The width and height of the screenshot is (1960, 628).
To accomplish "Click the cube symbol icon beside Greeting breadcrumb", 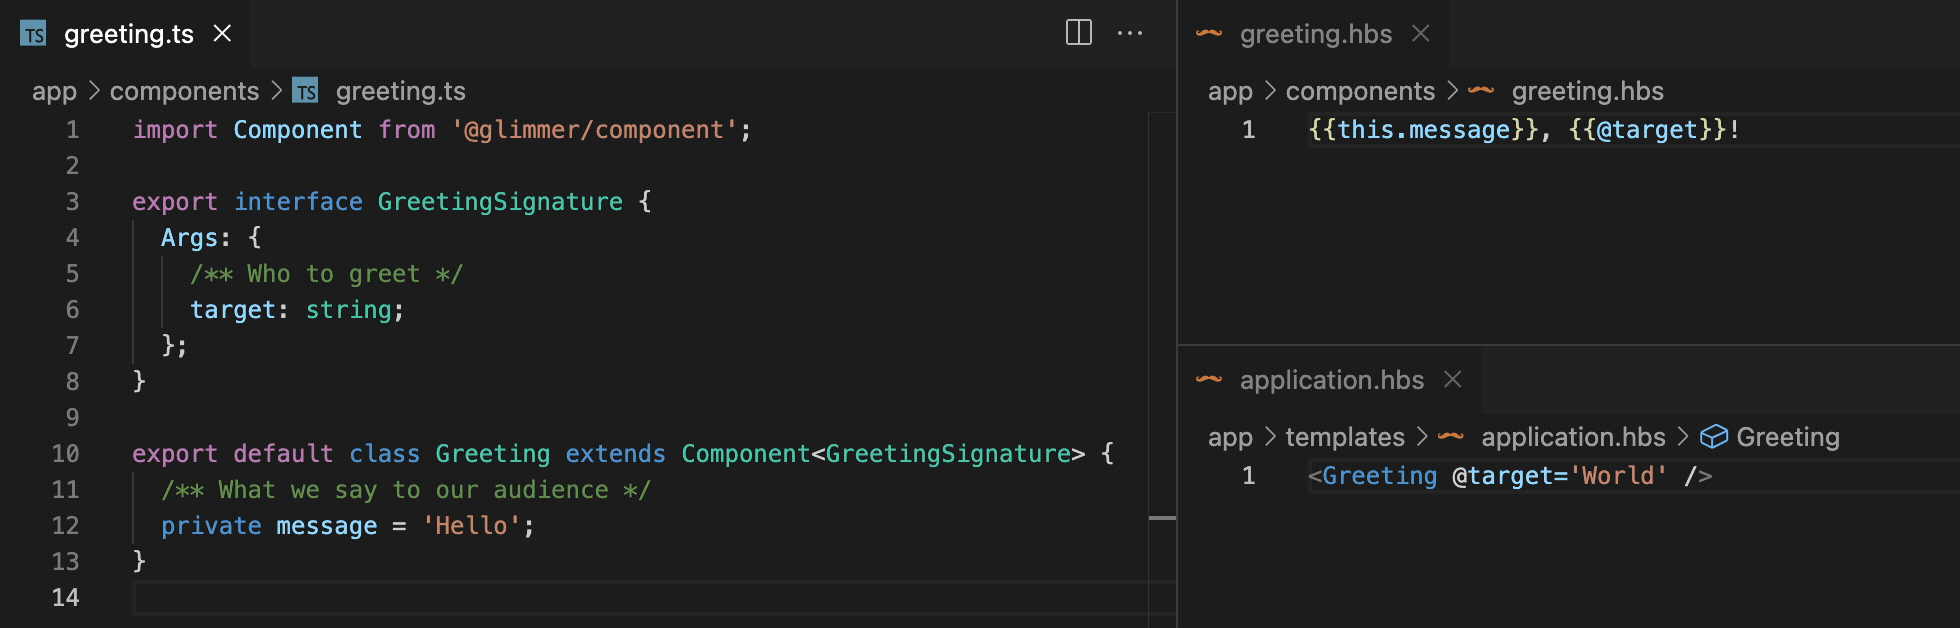I will tap(1714, 437).
